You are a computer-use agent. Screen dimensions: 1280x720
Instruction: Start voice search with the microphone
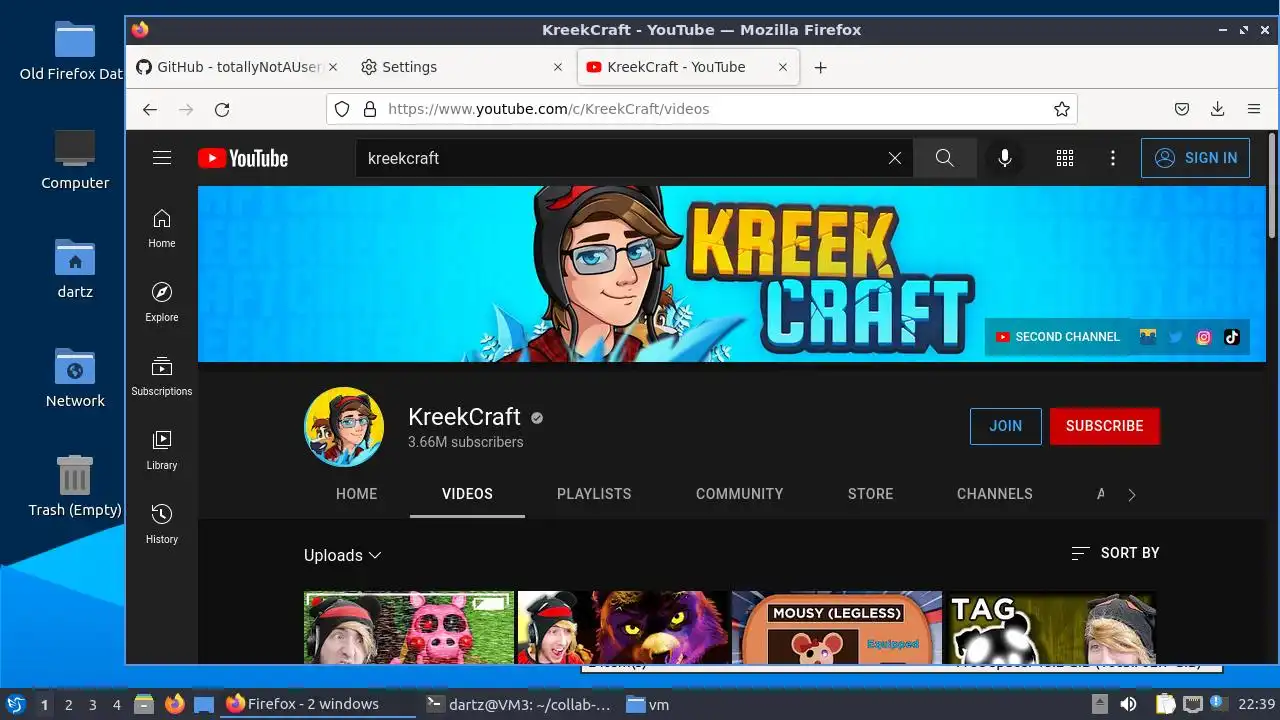point(1005,158)
